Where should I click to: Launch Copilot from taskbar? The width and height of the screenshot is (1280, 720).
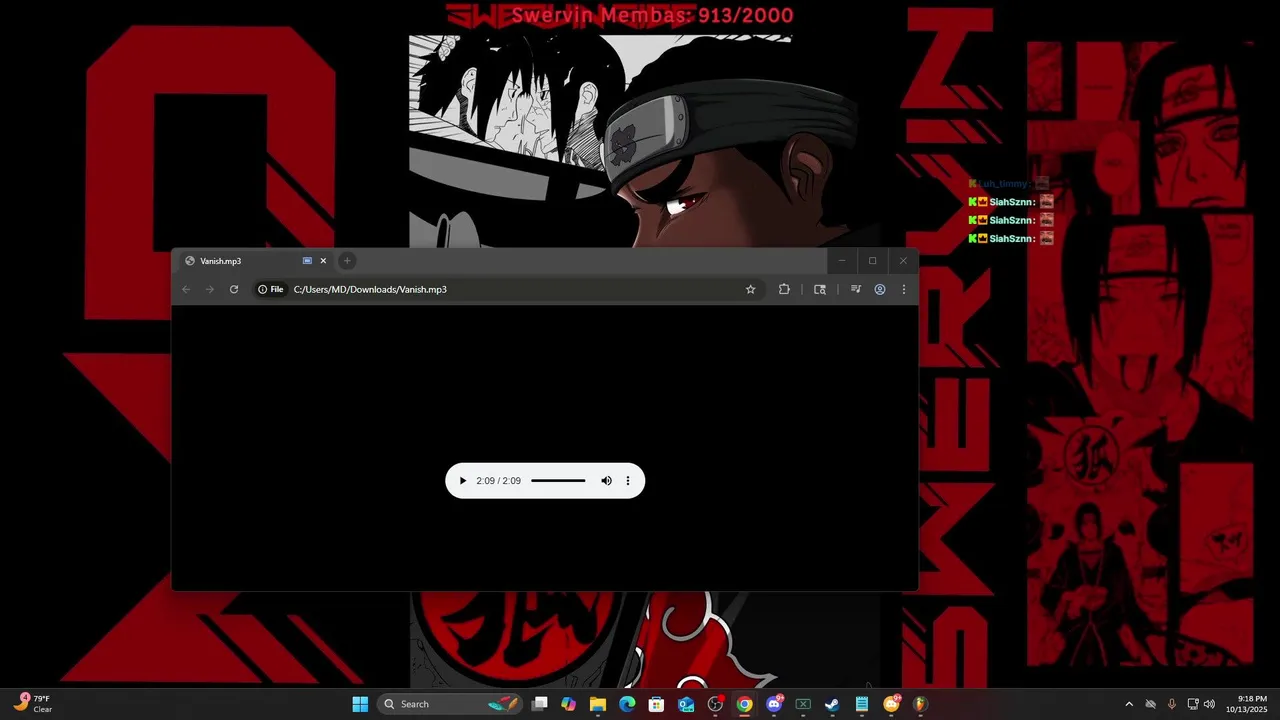point(569,704)
